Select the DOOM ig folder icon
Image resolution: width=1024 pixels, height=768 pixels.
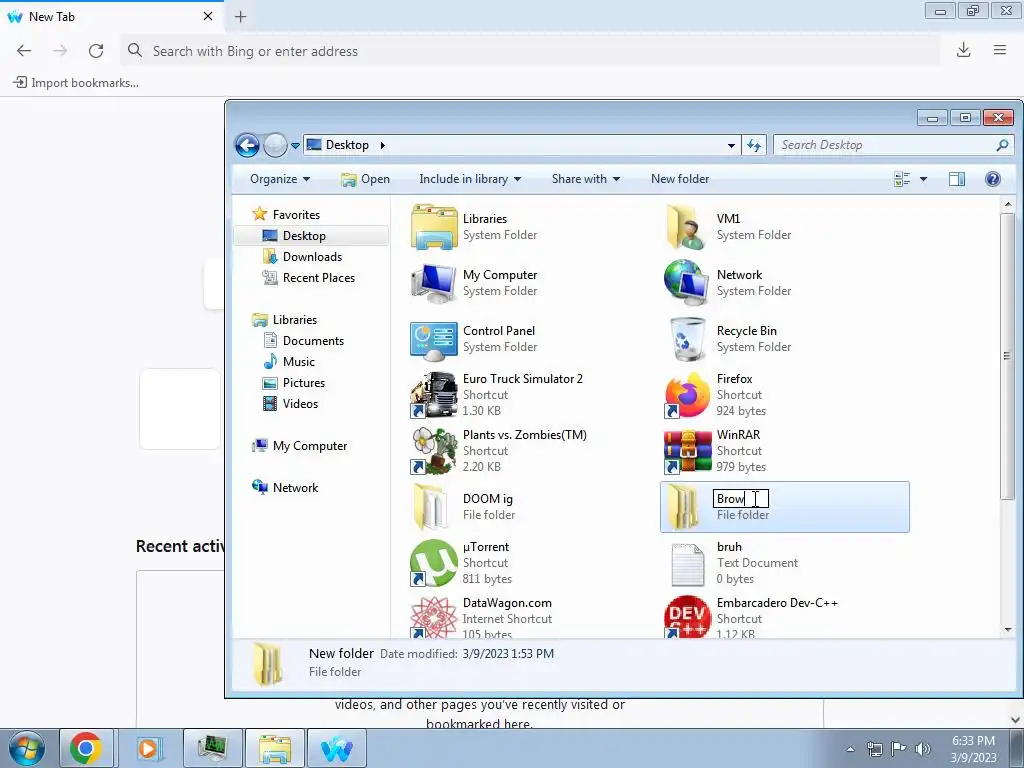click(431, 507)
